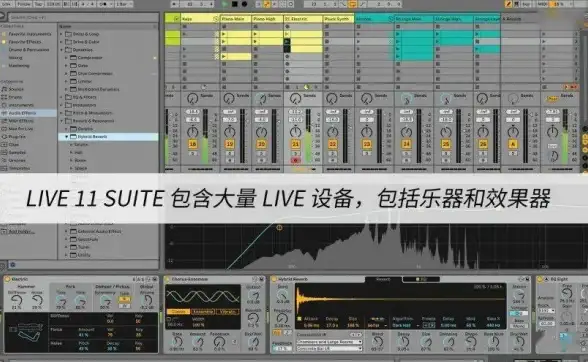Launch the first clip in Strings Main track
The height and width of the screenshot is (362, 588).
coord(398,34)
